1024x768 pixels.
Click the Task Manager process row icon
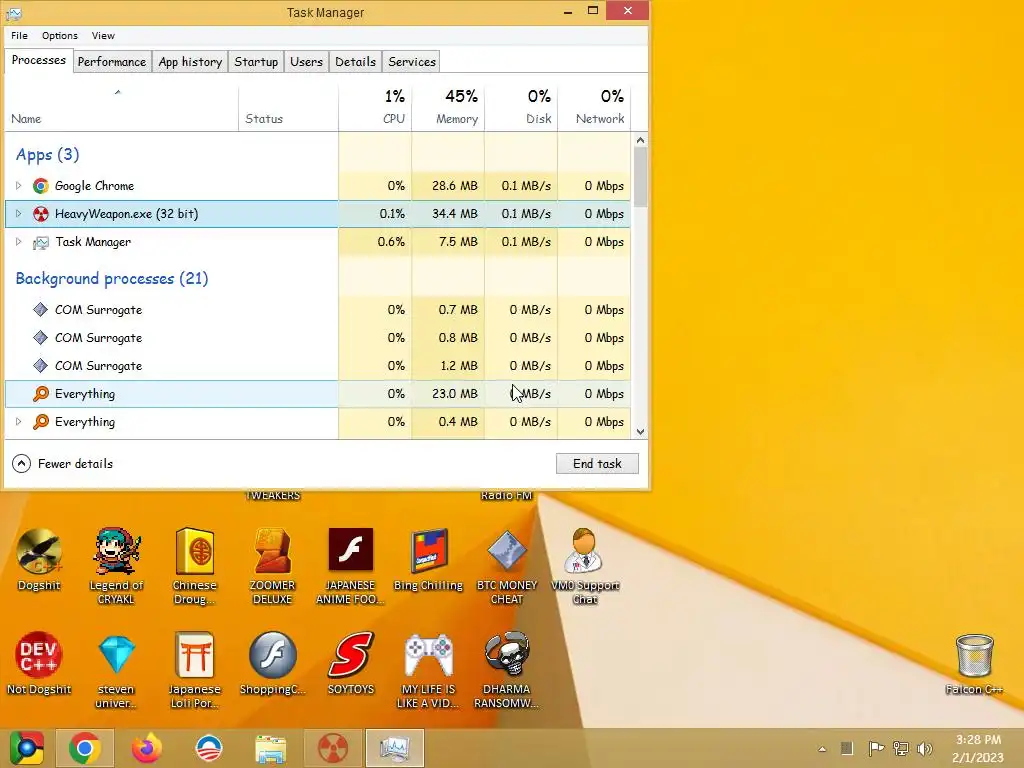tap(40, 242)
